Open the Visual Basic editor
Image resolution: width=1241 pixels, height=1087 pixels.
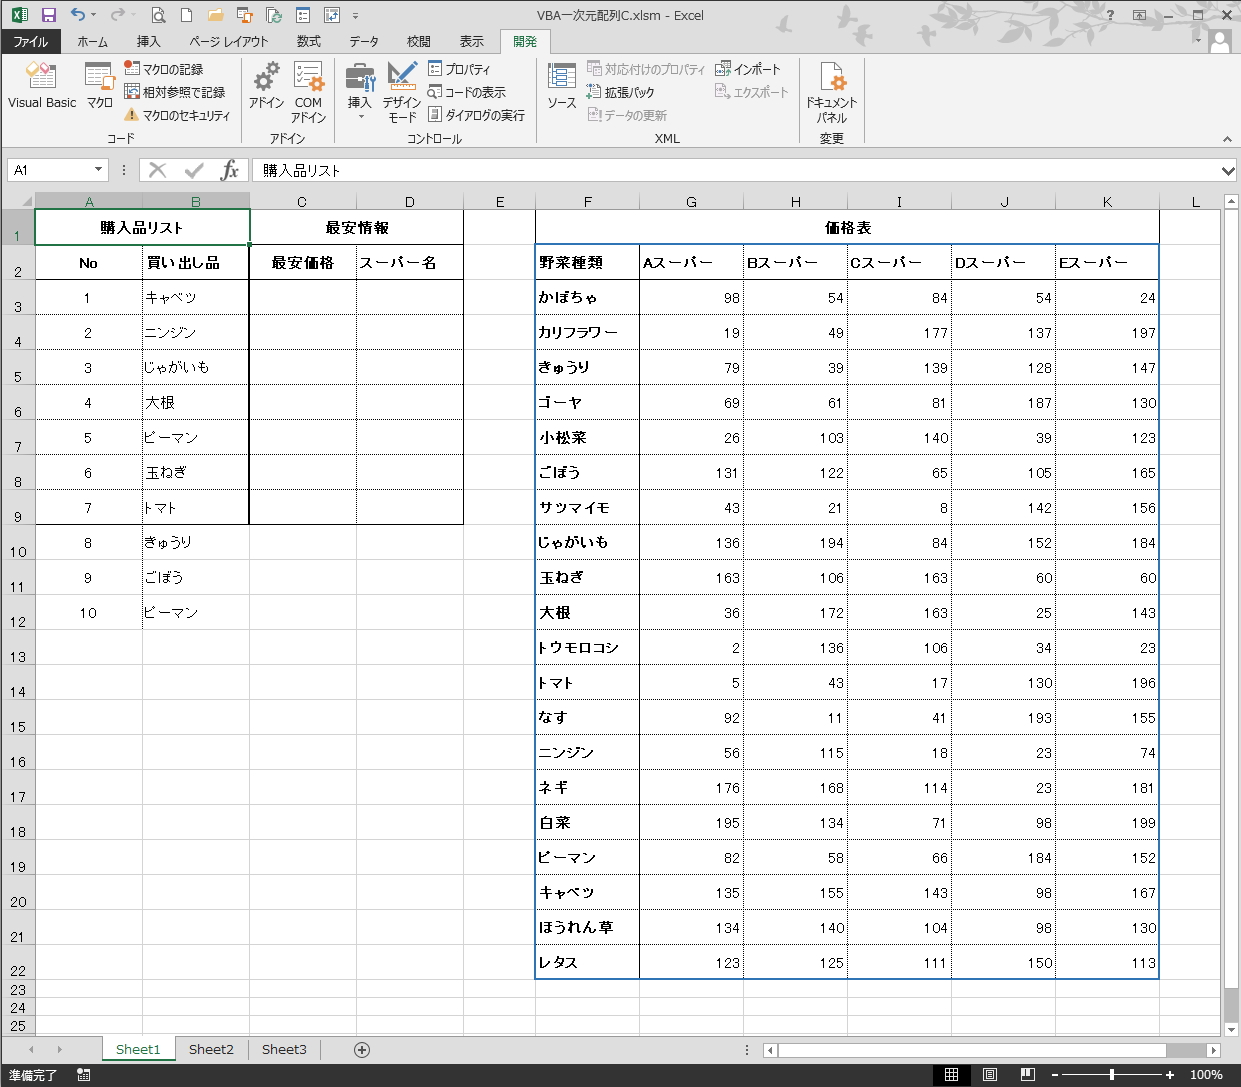click(x=42, y=85)
